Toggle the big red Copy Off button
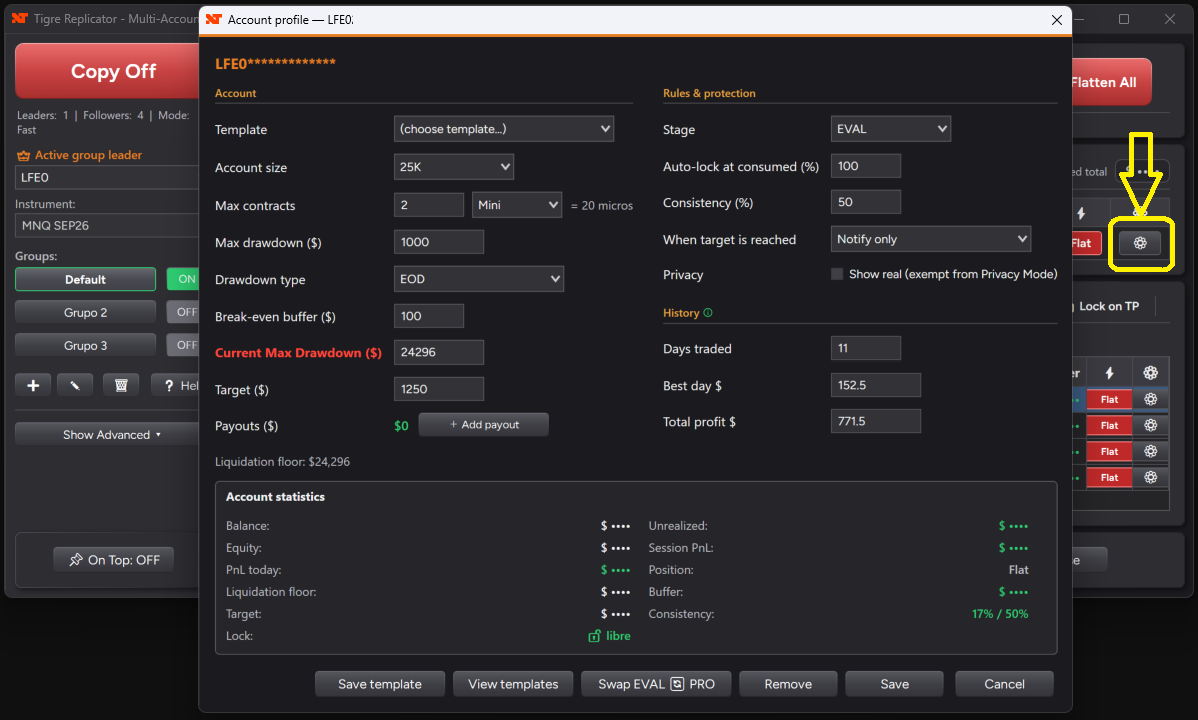Viewport: 1198px width, 720px height. (107, 71)
